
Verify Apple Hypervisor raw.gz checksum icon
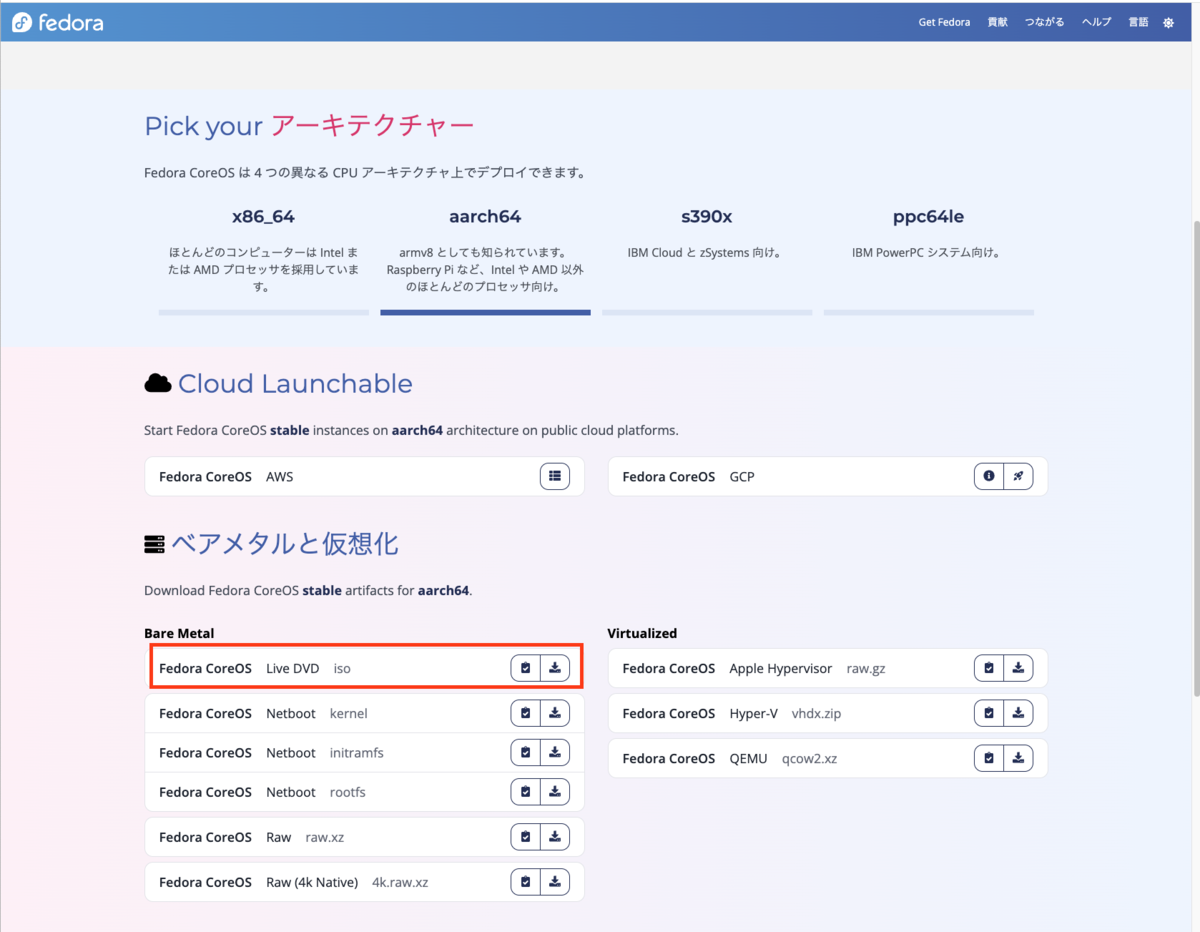[x=989, y=668]
